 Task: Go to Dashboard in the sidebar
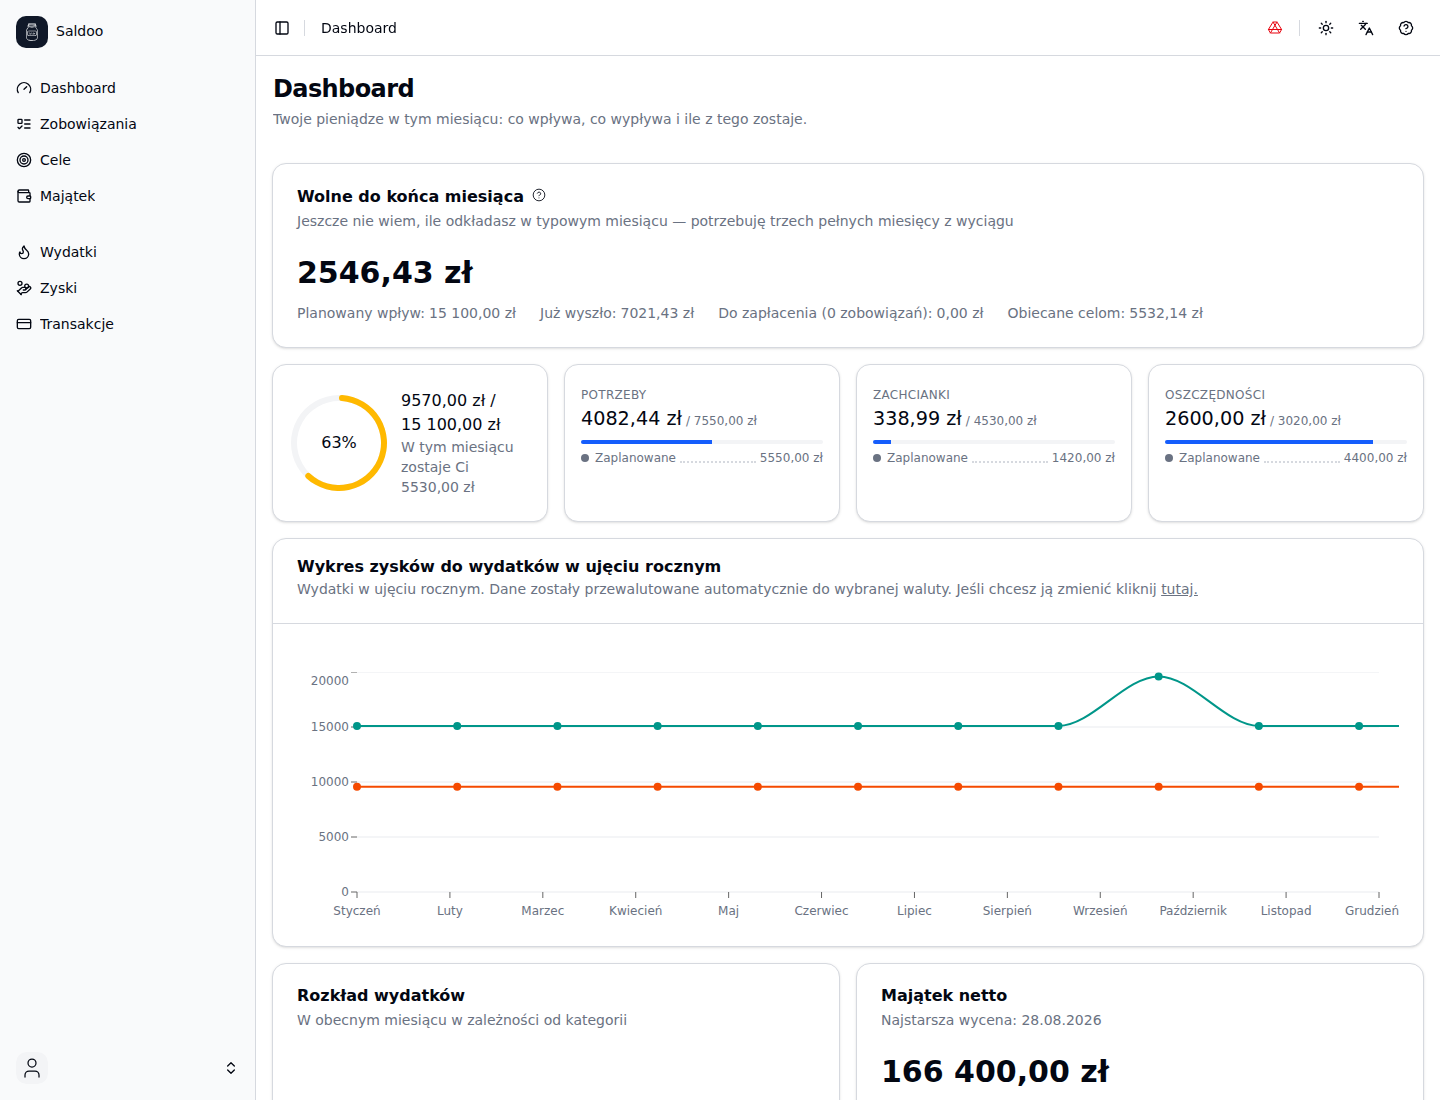click(x=128, y=88)
